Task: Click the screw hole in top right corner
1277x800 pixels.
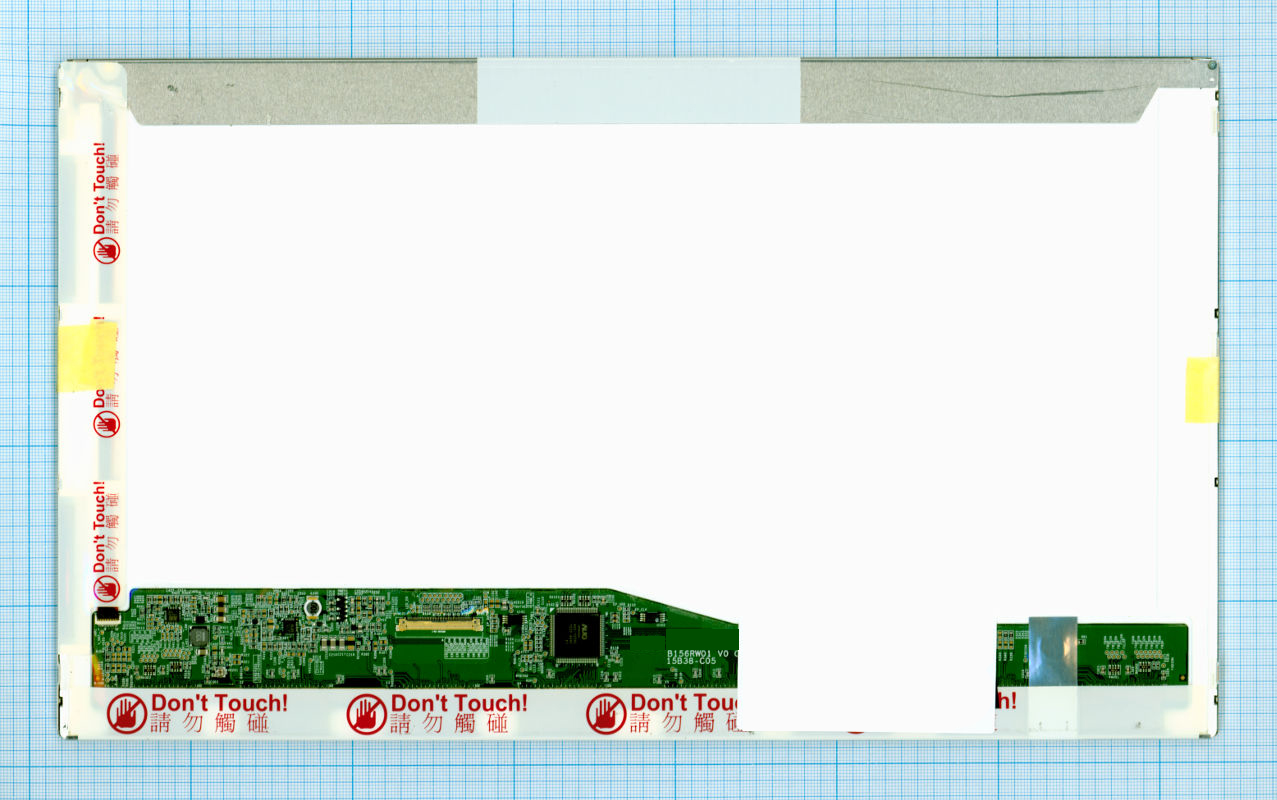Action: click(x=1212, y=66)
